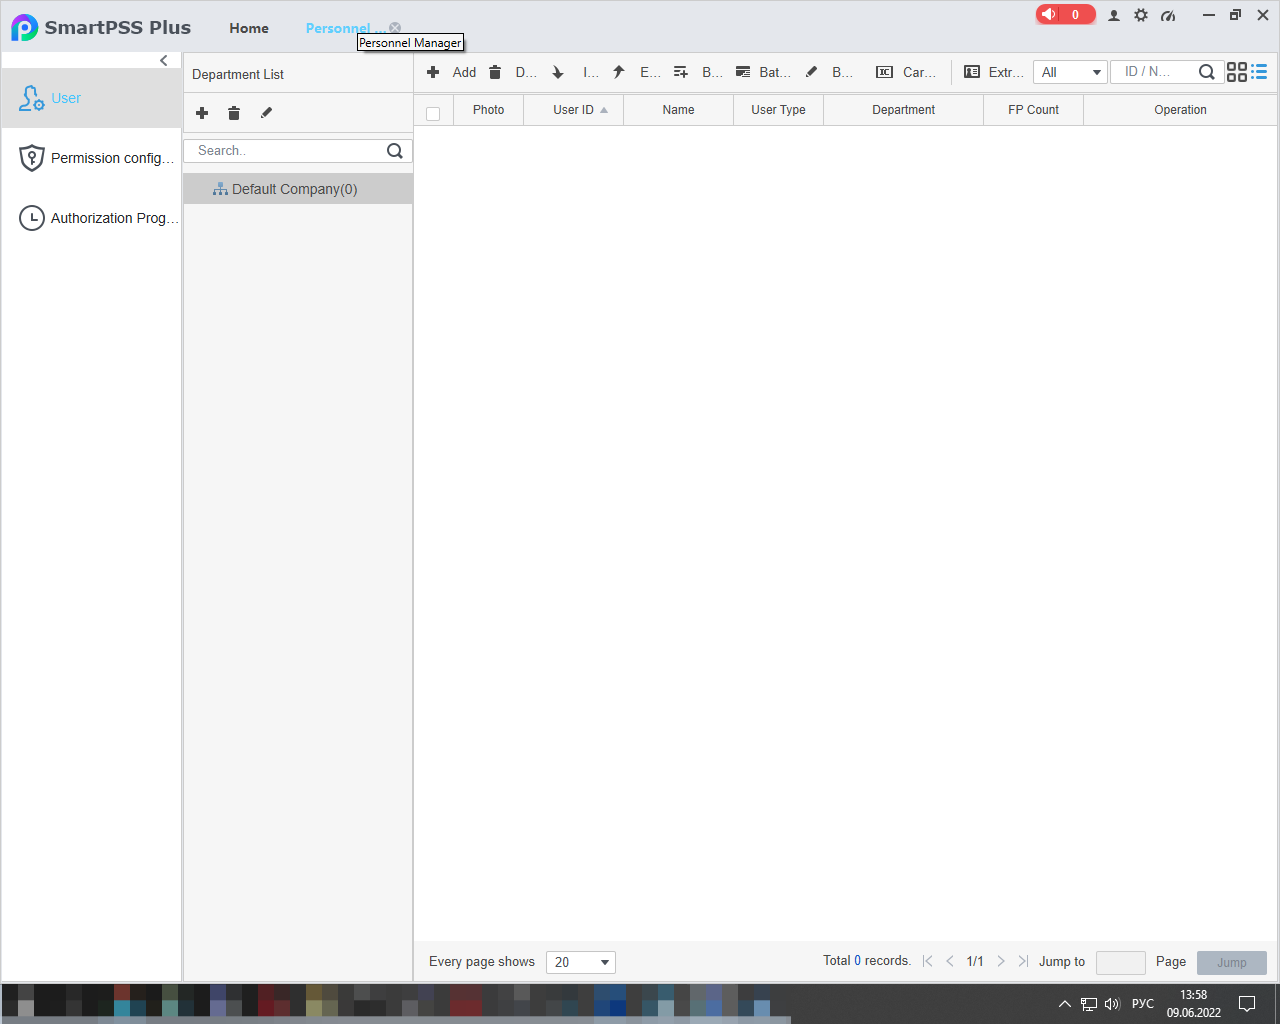Go to the first page
Image resolution: width=1280 pixels, height=1024 pixels.
tap(928, 961)
